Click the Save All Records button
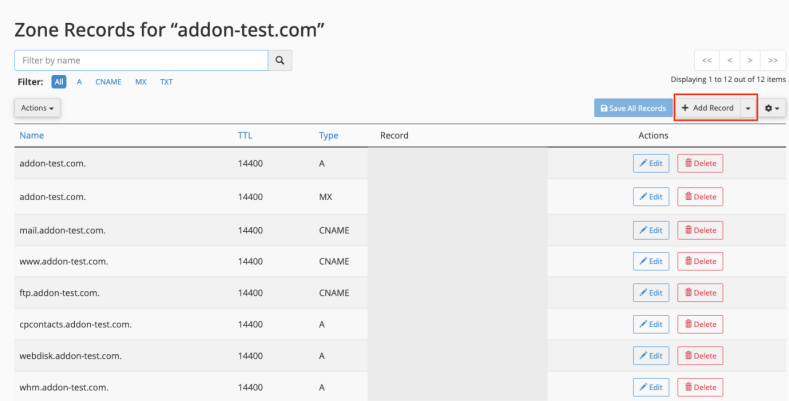This screenshot has width=789, height=401. [x=632, y=108]
